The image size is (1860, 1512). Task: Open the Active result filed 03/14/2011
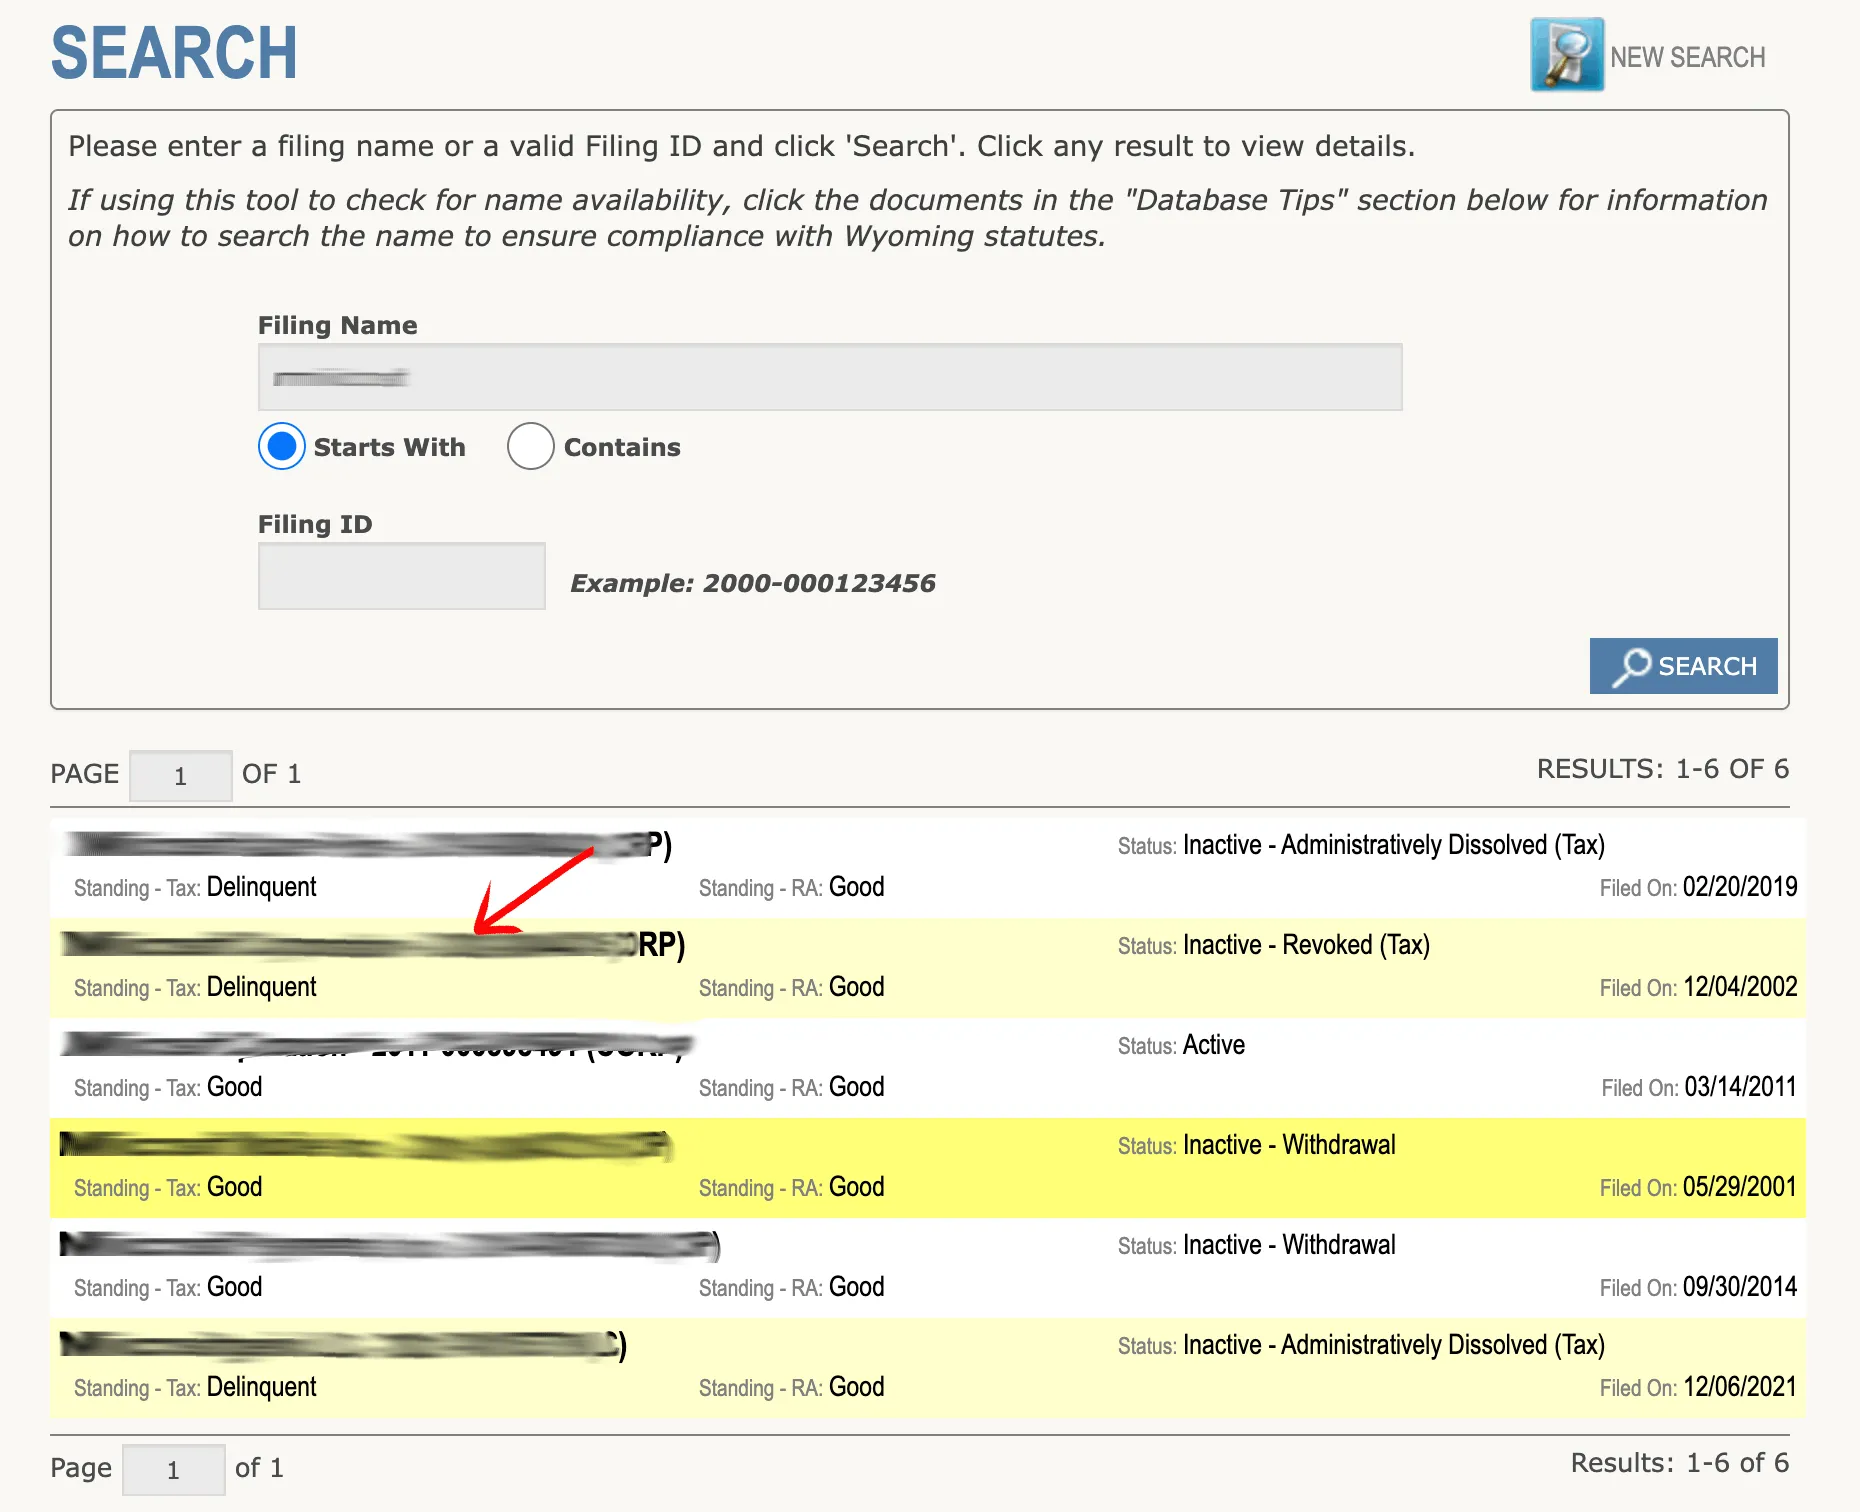[928, 1068]
